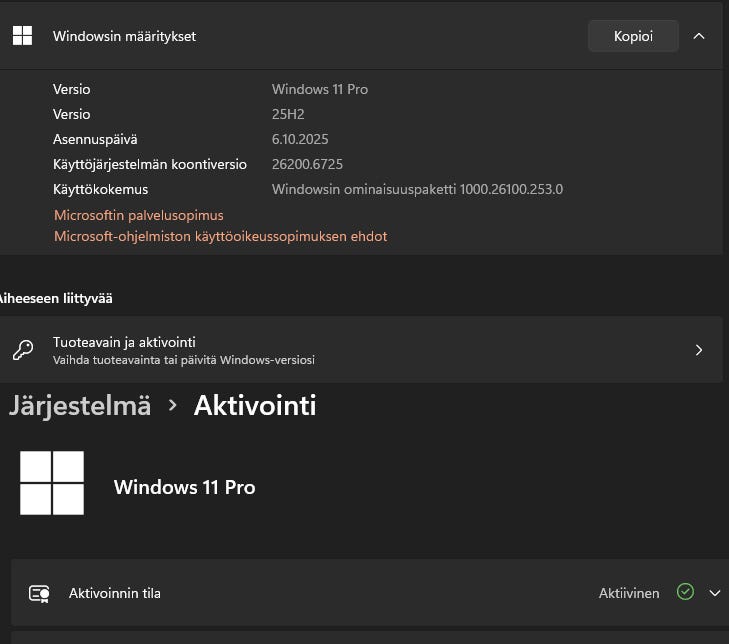The height and width of the screenshot is (644, 729).
Task: Expand the Aktivoinnin tila dropdown chevron
Action: click(x=714, y=593)
